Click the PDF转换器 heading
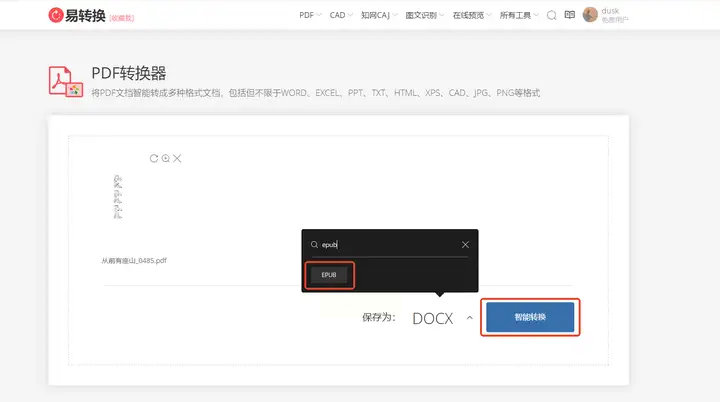 click(129, 73)
